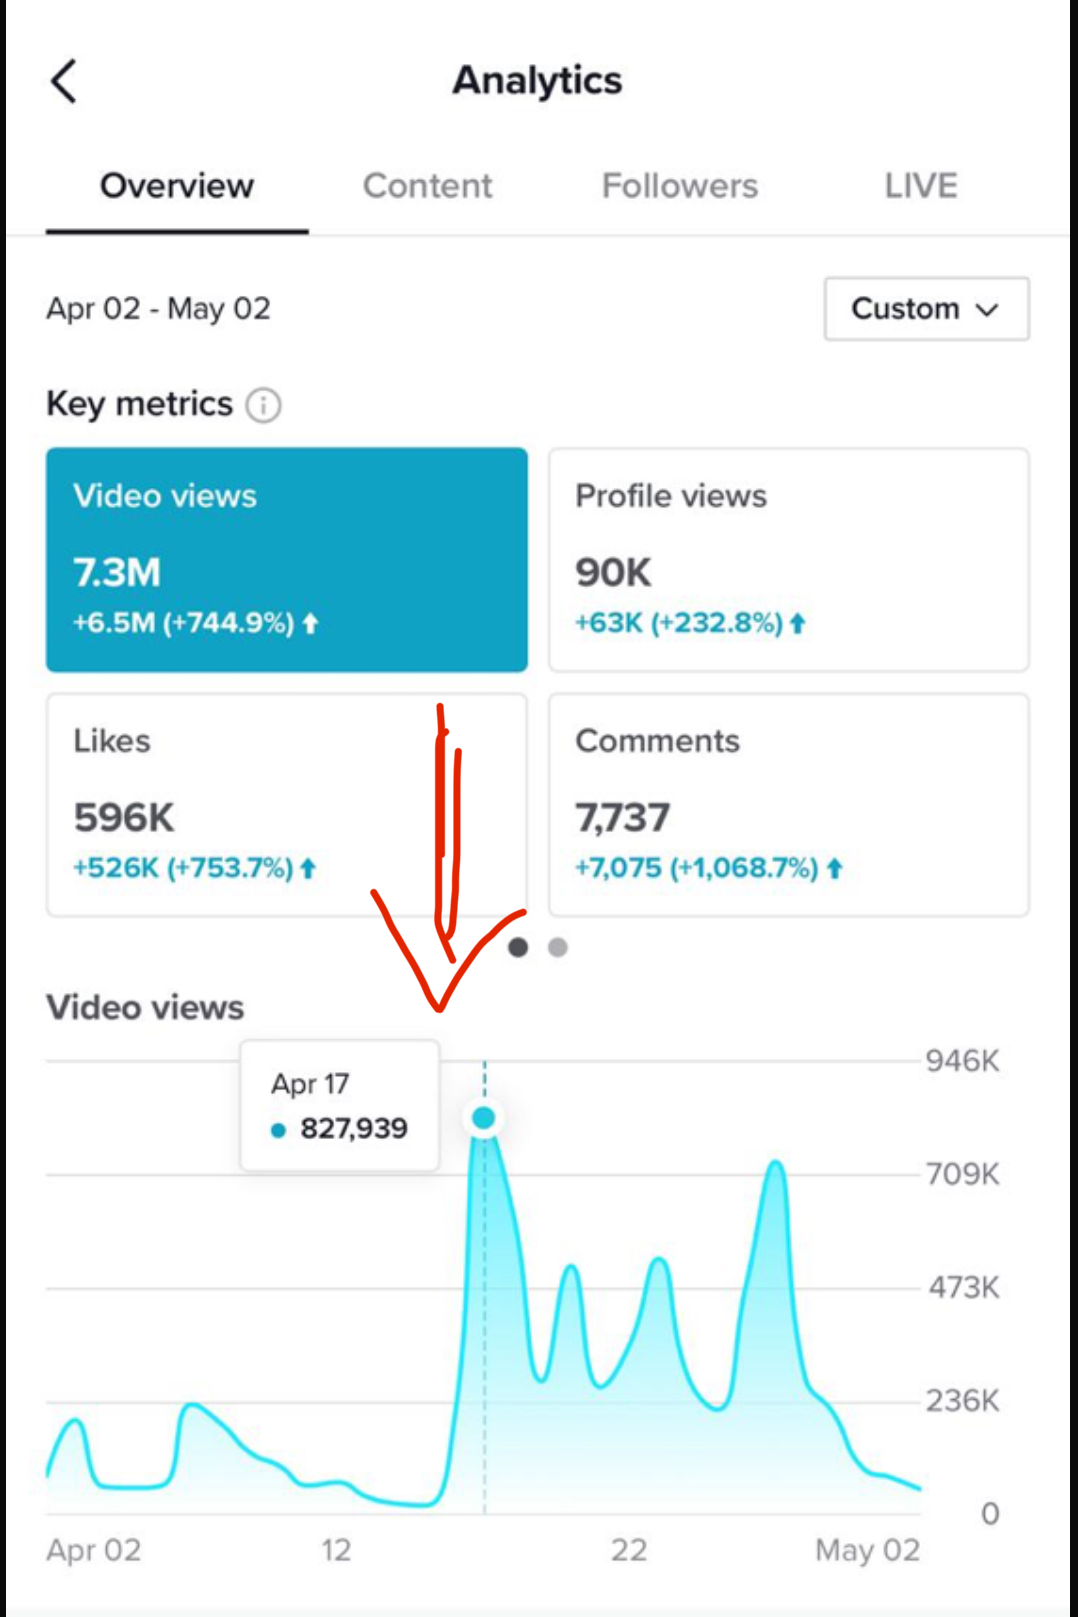Open the LIVE tab
The height and width of the screenshot is (1617, 1078).
pos(921,186)
